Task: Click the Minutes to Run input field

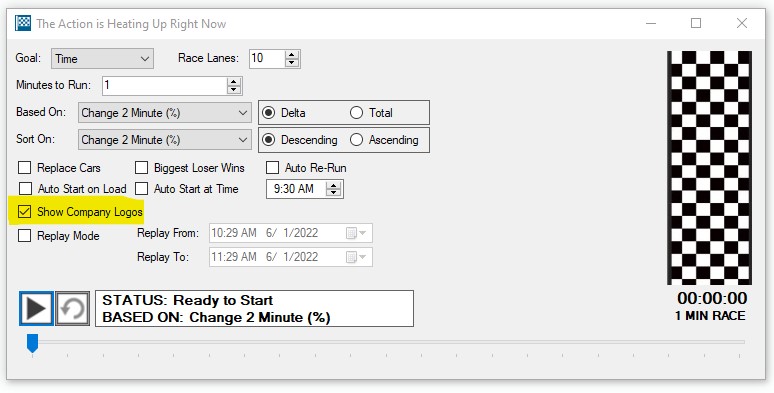Action: 165,85
